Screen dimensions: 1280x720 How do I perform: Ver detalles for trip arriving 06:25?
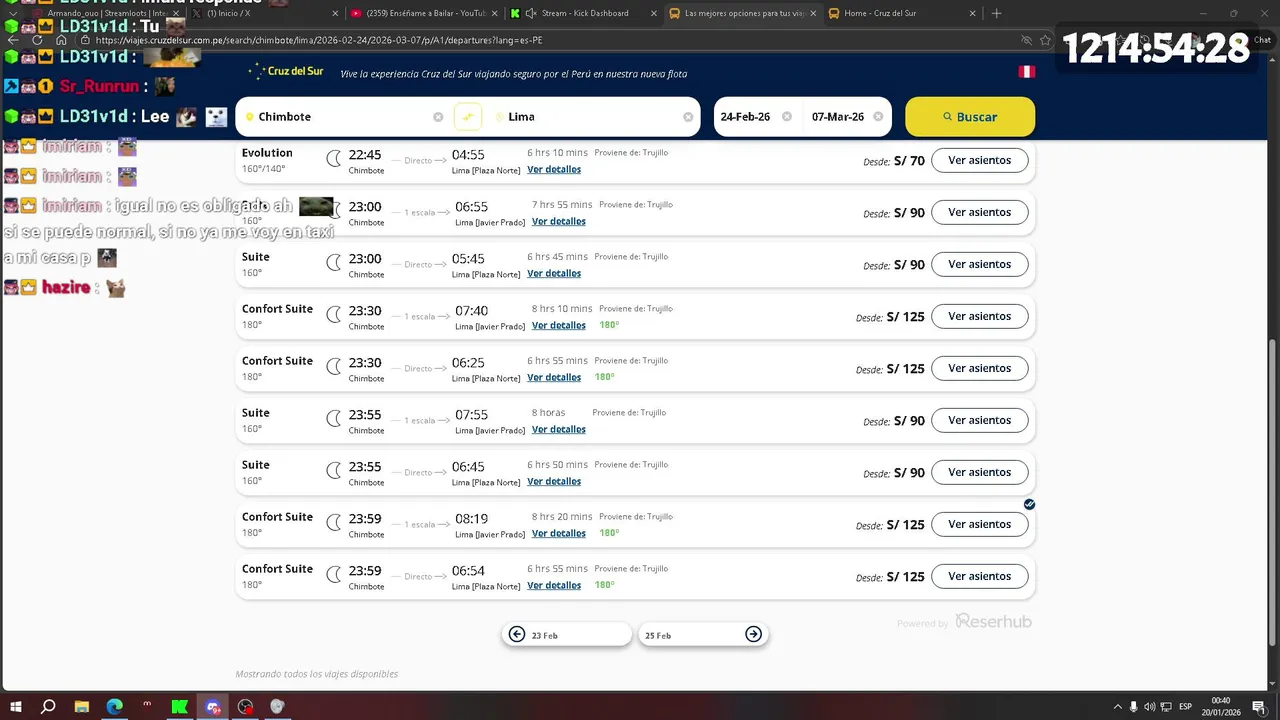[x=554, y=378]
